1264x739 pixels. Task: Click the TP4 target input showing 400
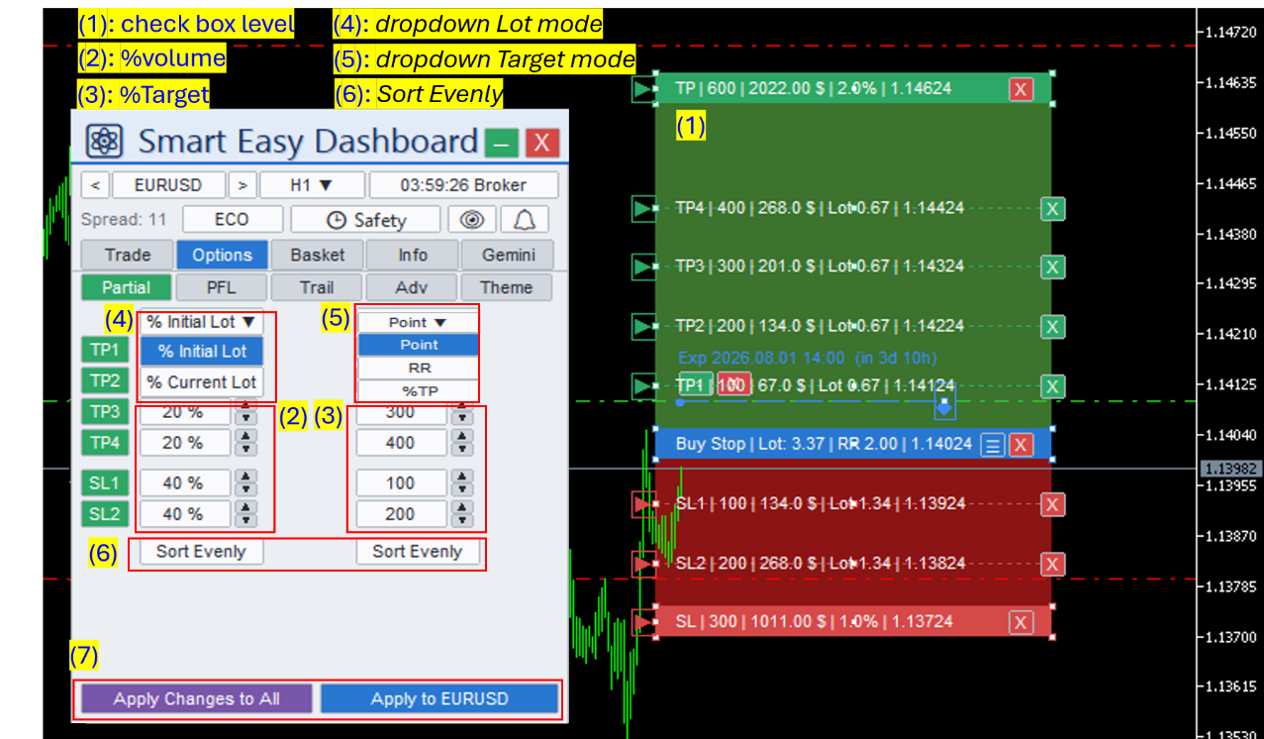401,442
